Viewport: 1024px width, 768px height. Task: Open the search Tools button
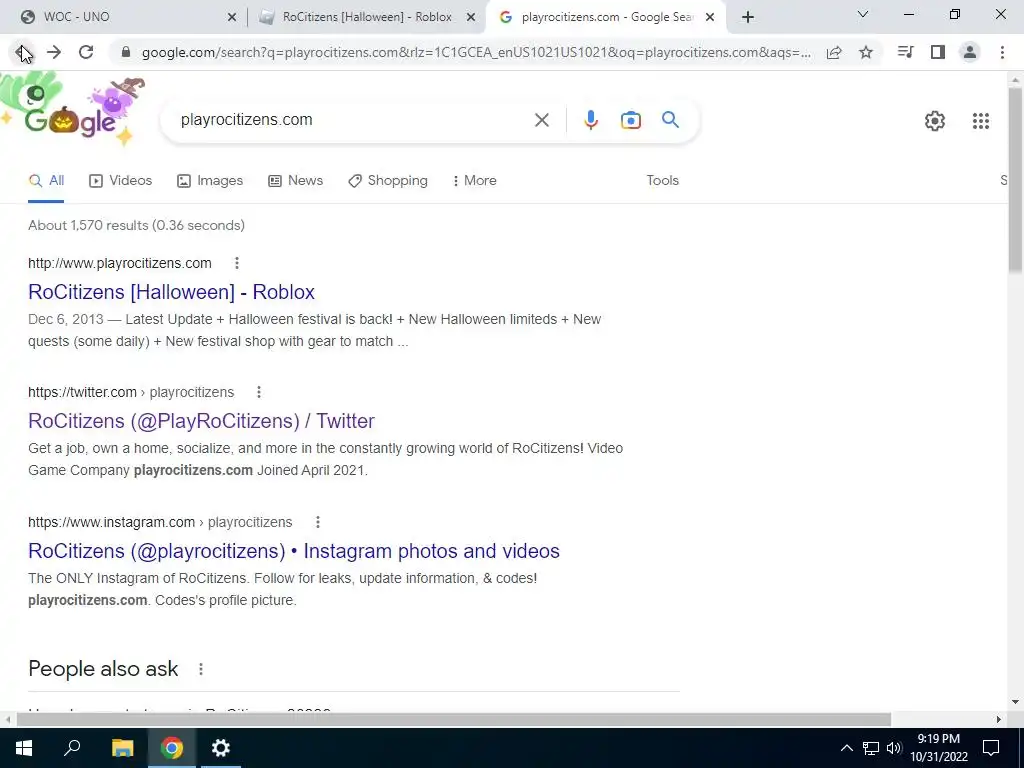pyautogui.click(x=662, y=181)
